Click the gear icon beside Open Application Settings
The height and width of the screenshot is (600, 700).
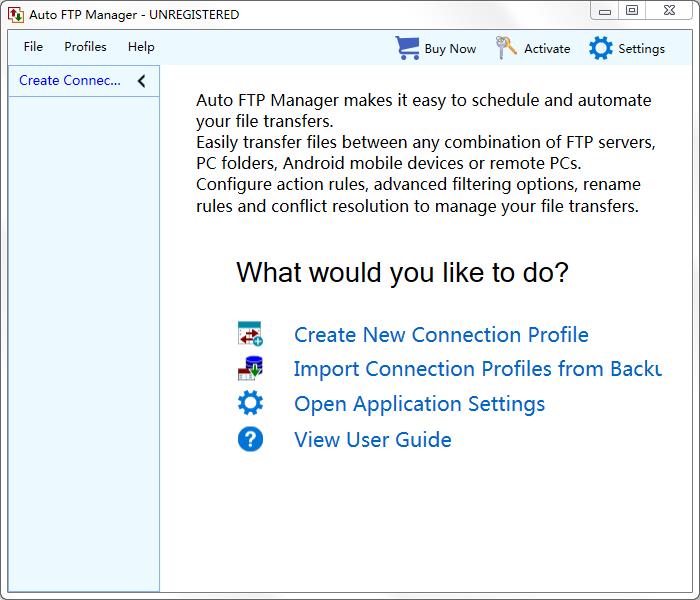coord(250,404)
